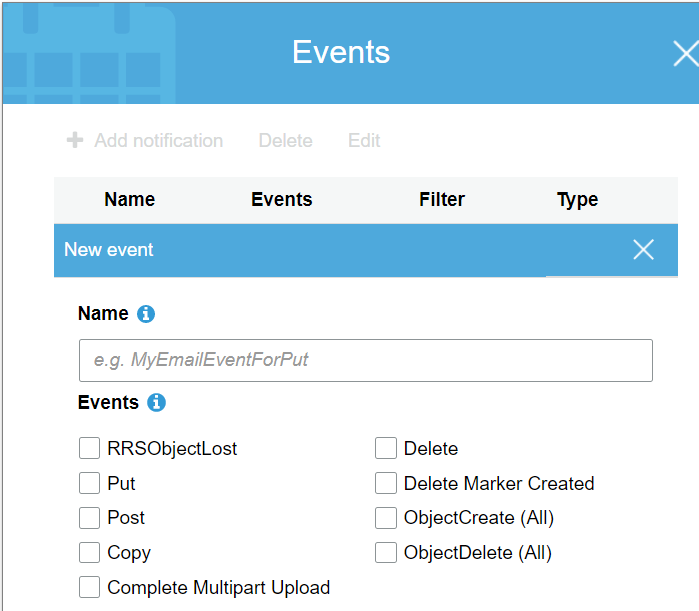Check the Delete event checkbox
The image size is (699, 611).
[x=386, y=448]
